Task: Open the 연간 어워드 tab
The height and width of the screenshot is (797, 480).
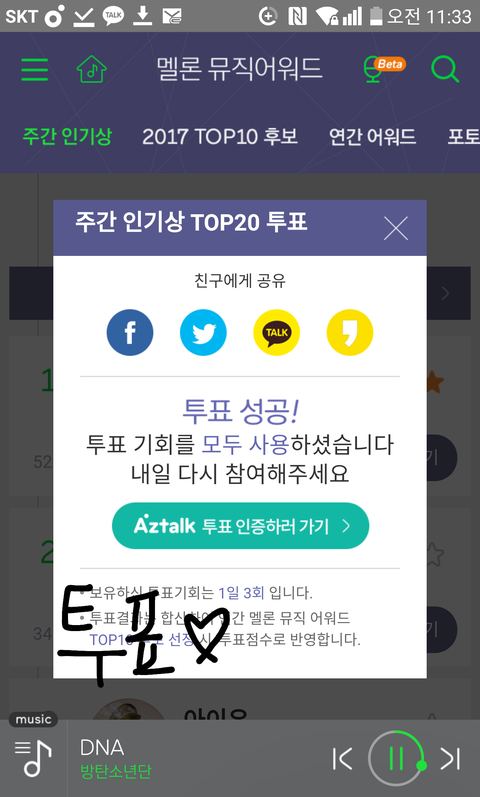Action: 372,136
